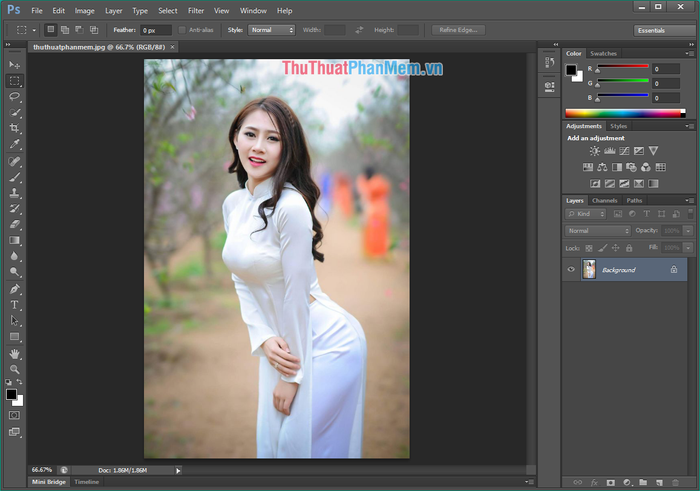This screenshot has height=491, width=700.
Task: Select the Brush tool
Action: pos(14,177)
